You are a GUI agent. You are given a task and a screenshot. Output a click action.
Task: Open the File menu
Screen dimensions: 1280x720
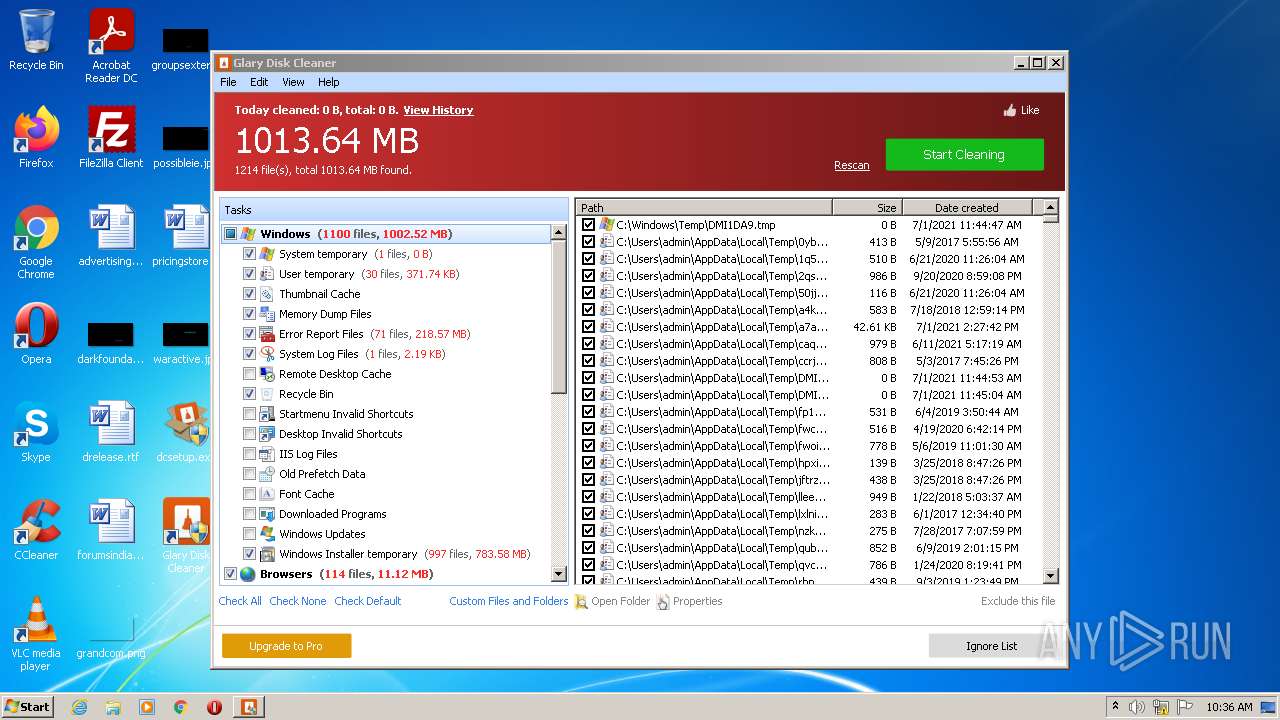(x=228, y=82)
